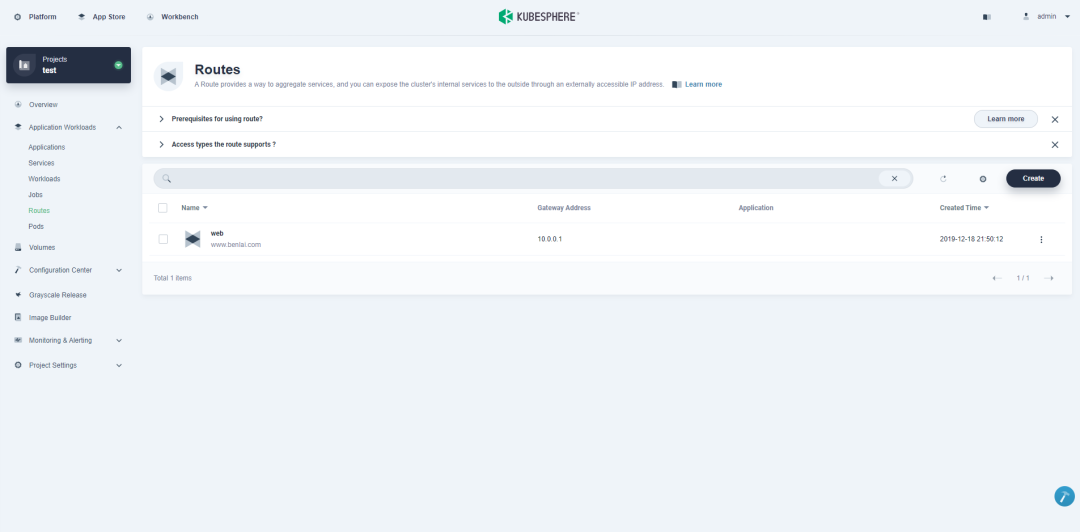Click the 2019-12-18 21:50:12 created time
The height and width of the screenshot is (532, 1080).
click(x=971, y=239)
